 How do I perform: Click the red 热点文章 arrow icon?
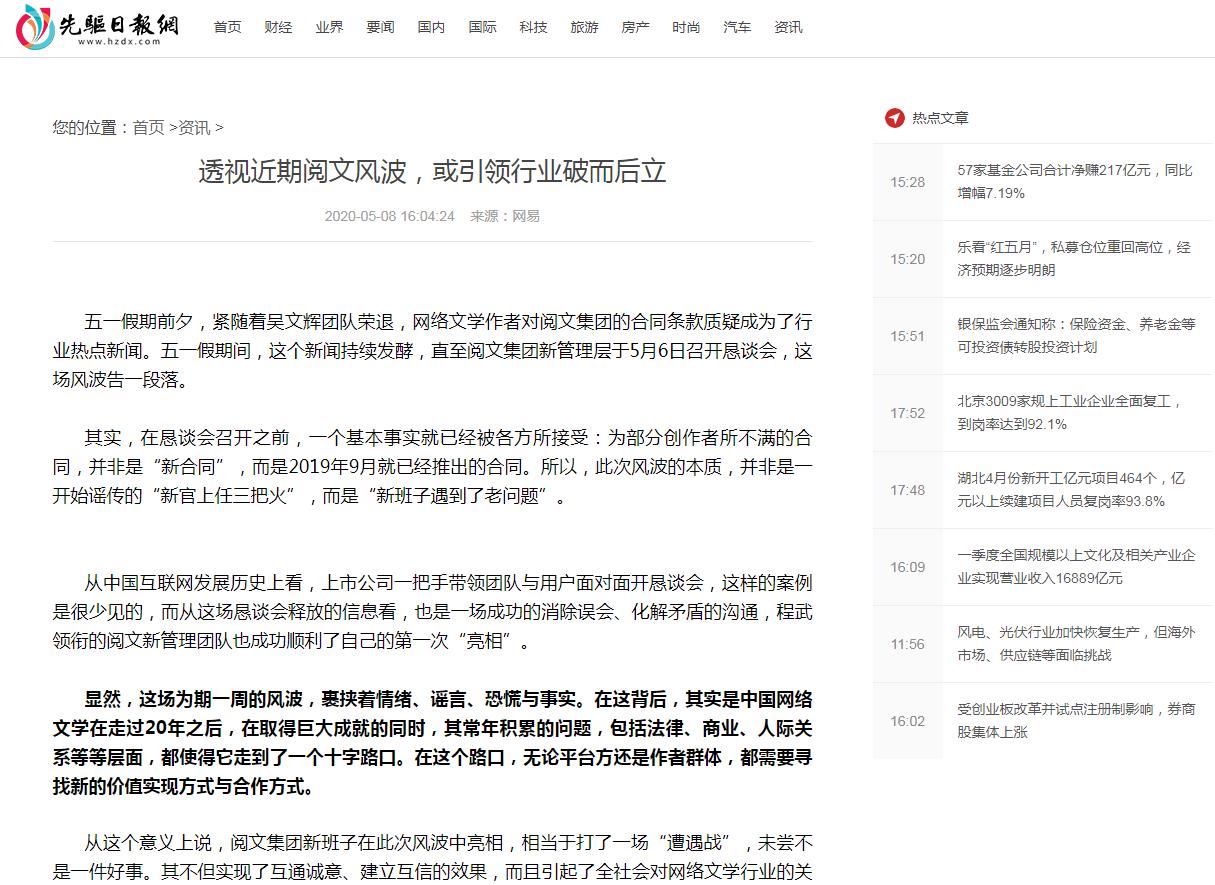tap(894, 118)
